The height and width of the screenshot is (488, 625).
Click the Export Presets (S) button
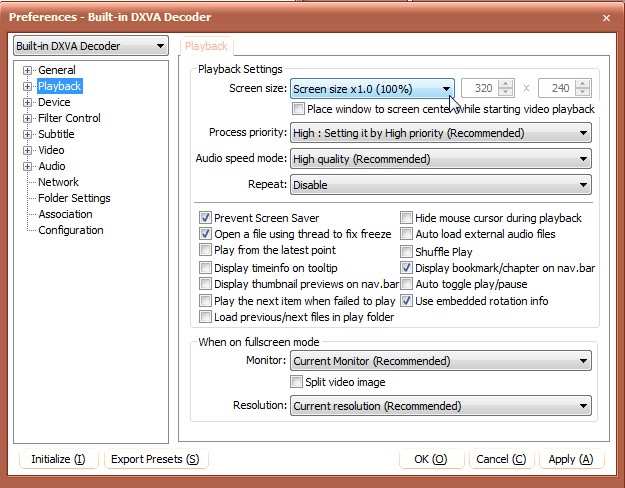(x=155, y=459)
